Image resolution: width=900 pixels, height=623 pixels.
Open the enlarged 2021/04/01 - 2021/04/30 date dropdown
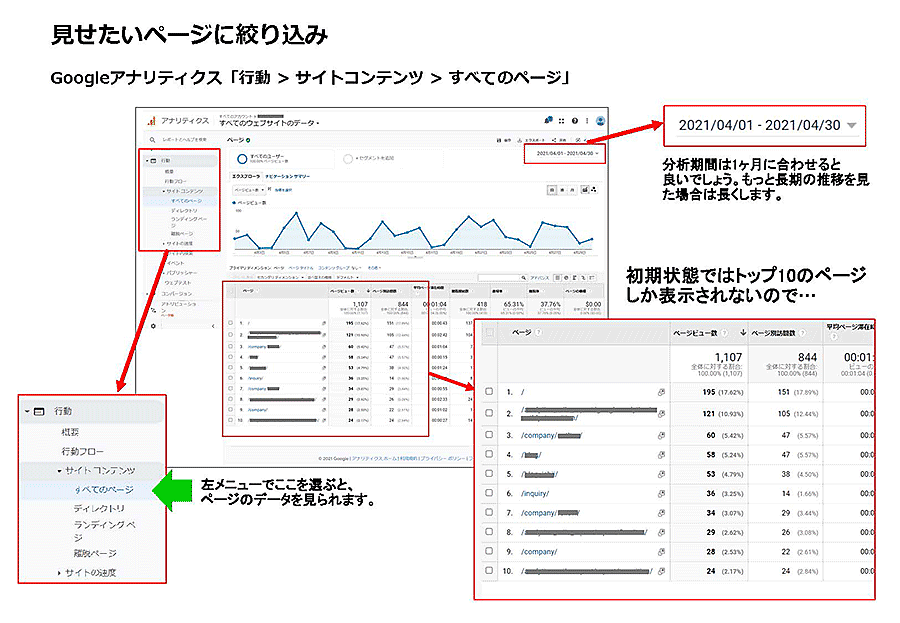click(851, 126)
